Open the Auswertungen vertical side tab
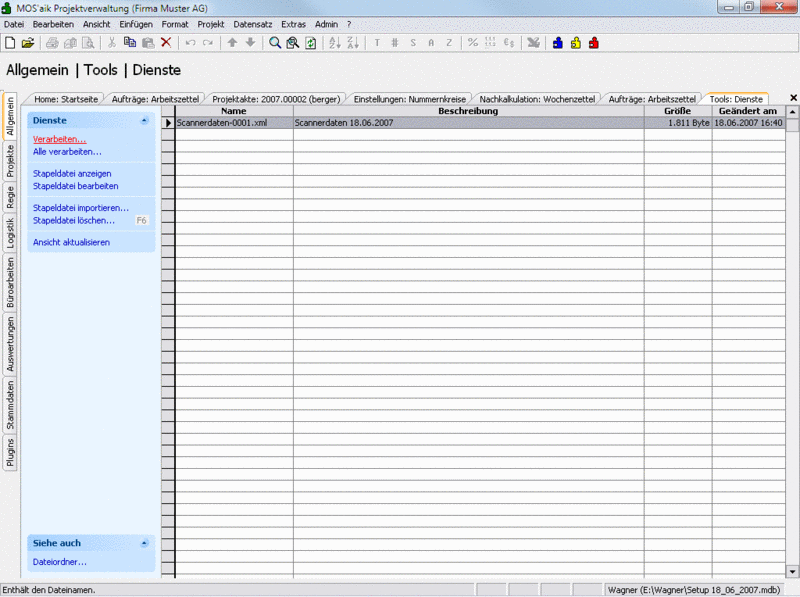Screen dimensions: 800x597 pyautogui.click(x=10, y=344)
